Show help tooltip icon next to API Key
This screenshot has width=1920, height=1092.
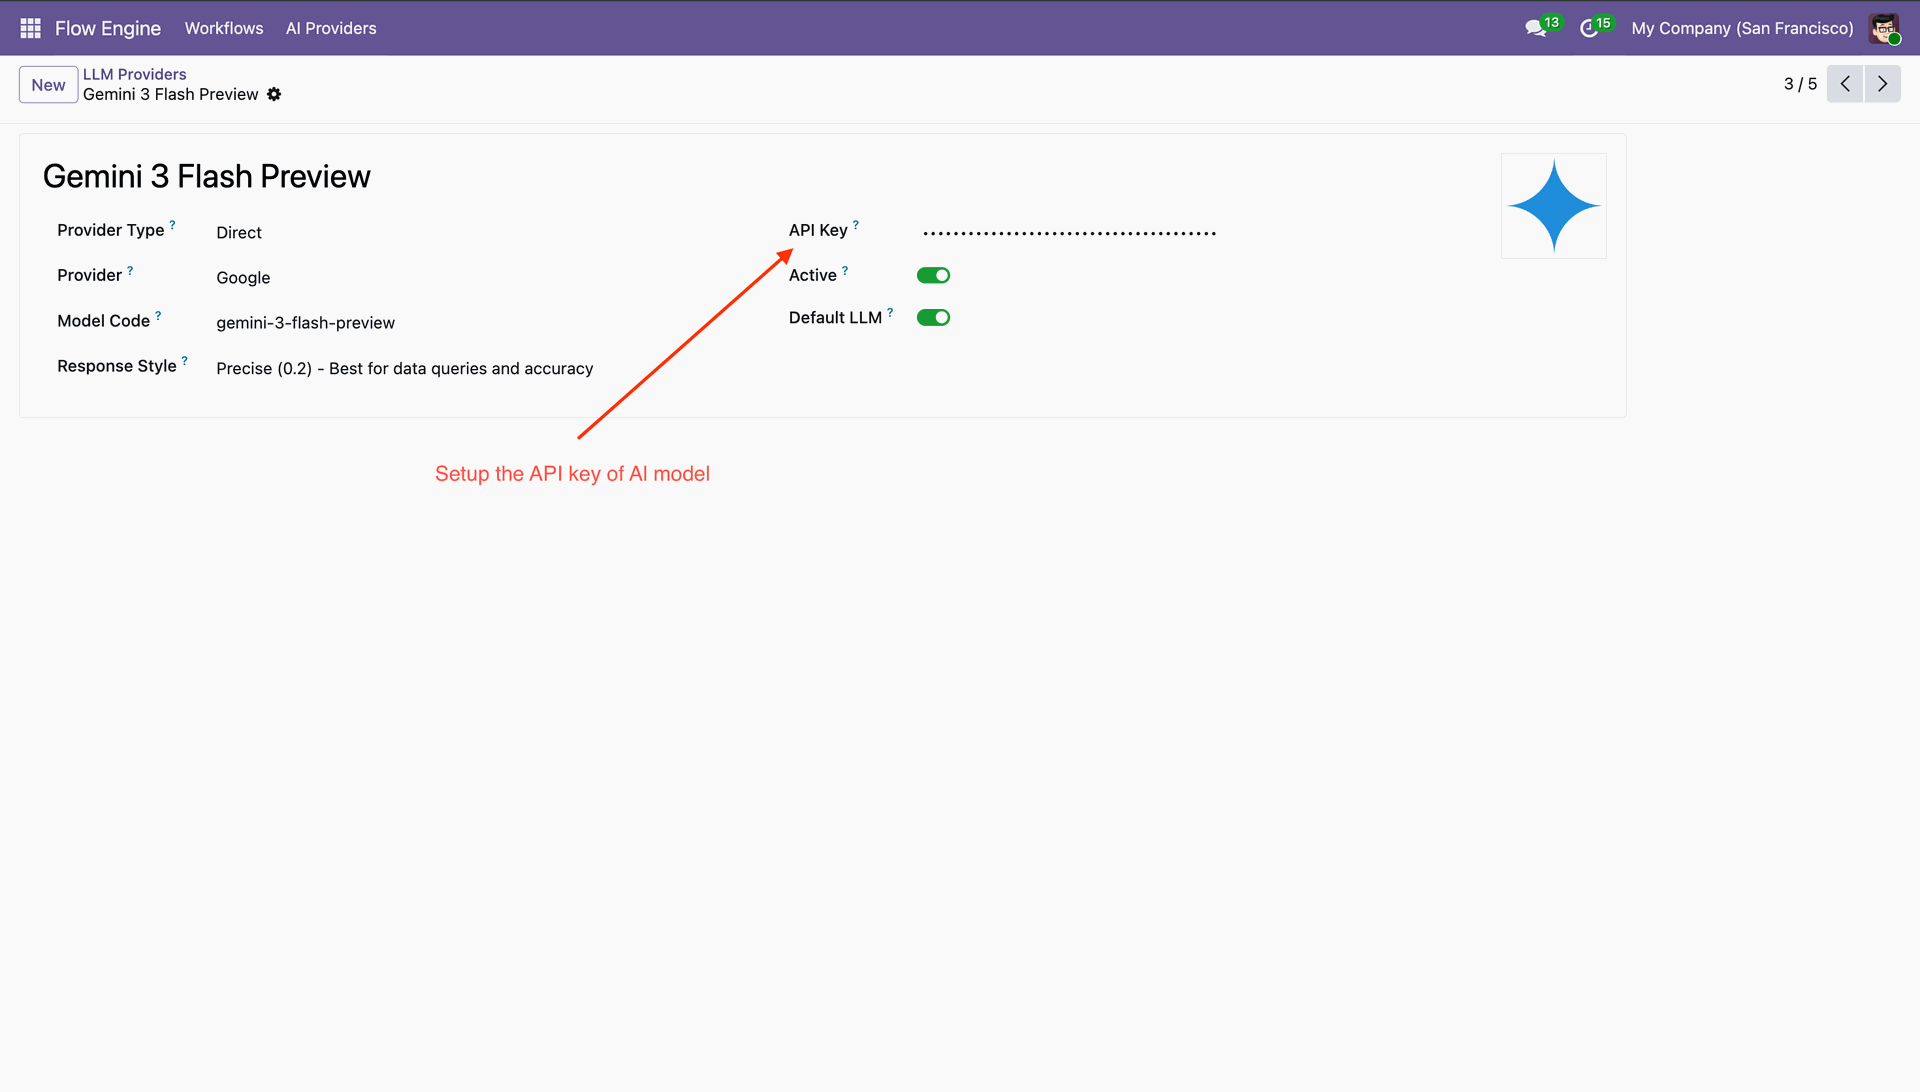[856, 225]
